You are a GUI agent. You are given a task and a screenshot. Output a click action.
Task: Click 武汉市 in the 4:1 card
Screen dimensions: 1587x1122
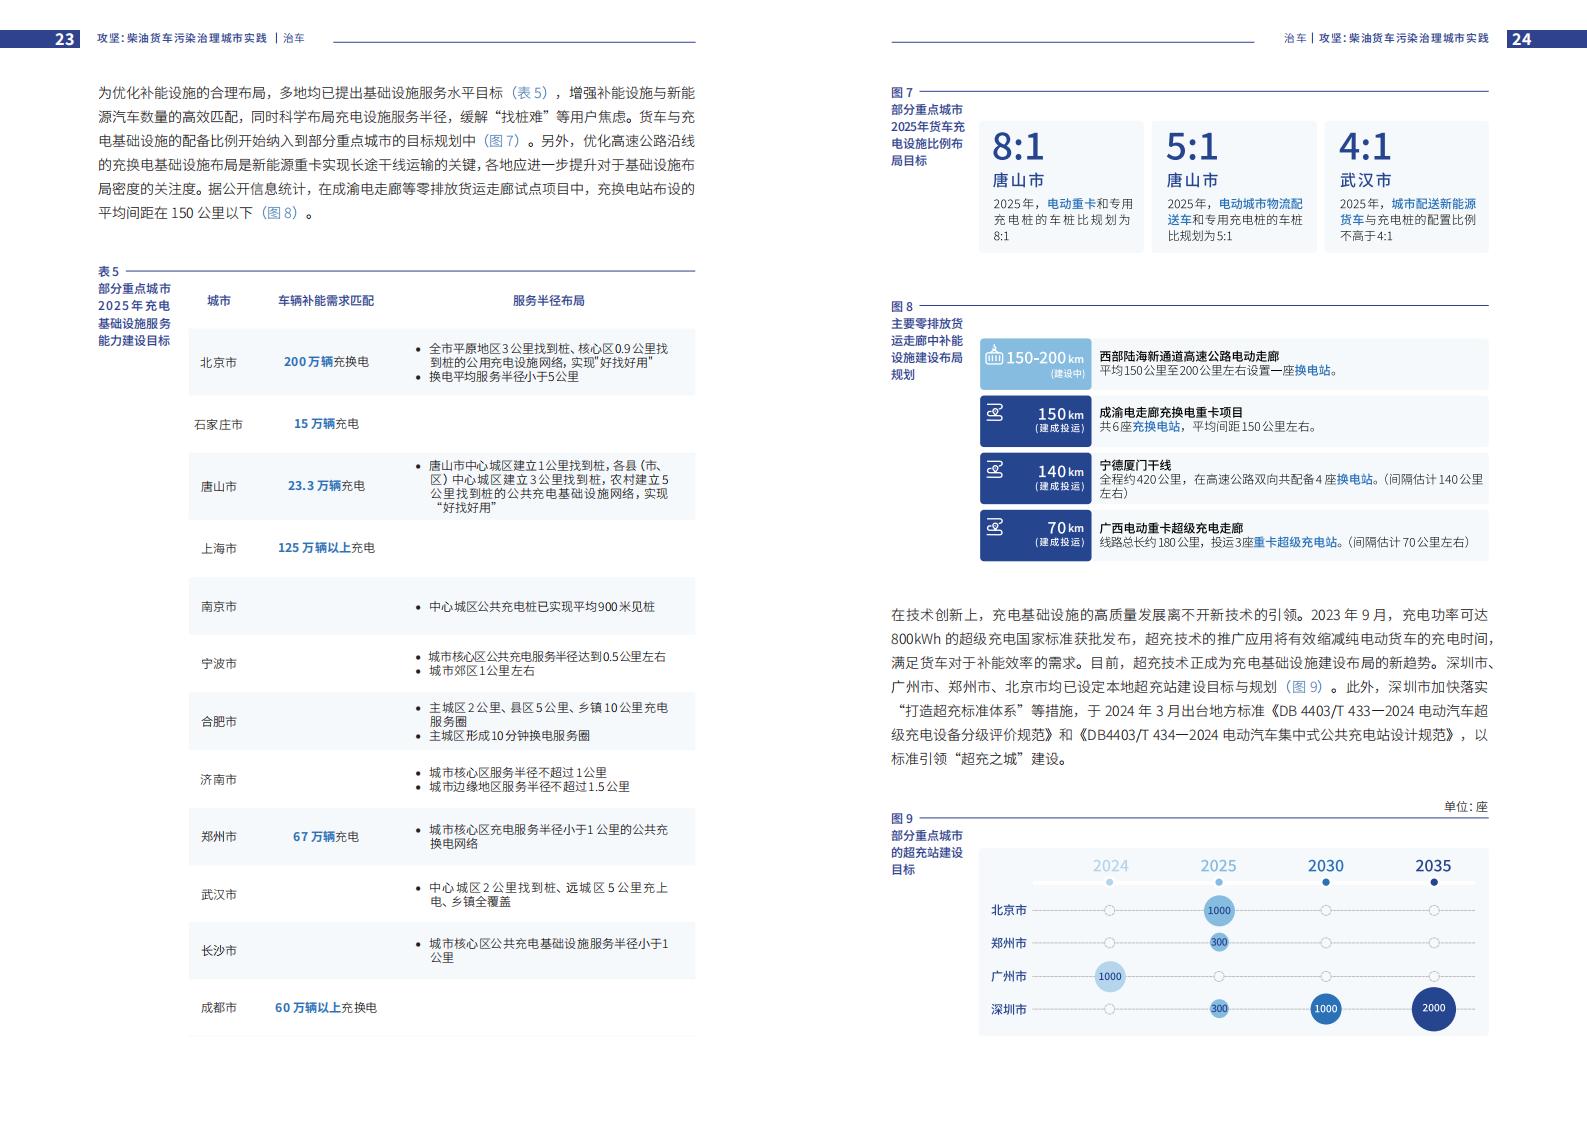(x=1366, y=180)
